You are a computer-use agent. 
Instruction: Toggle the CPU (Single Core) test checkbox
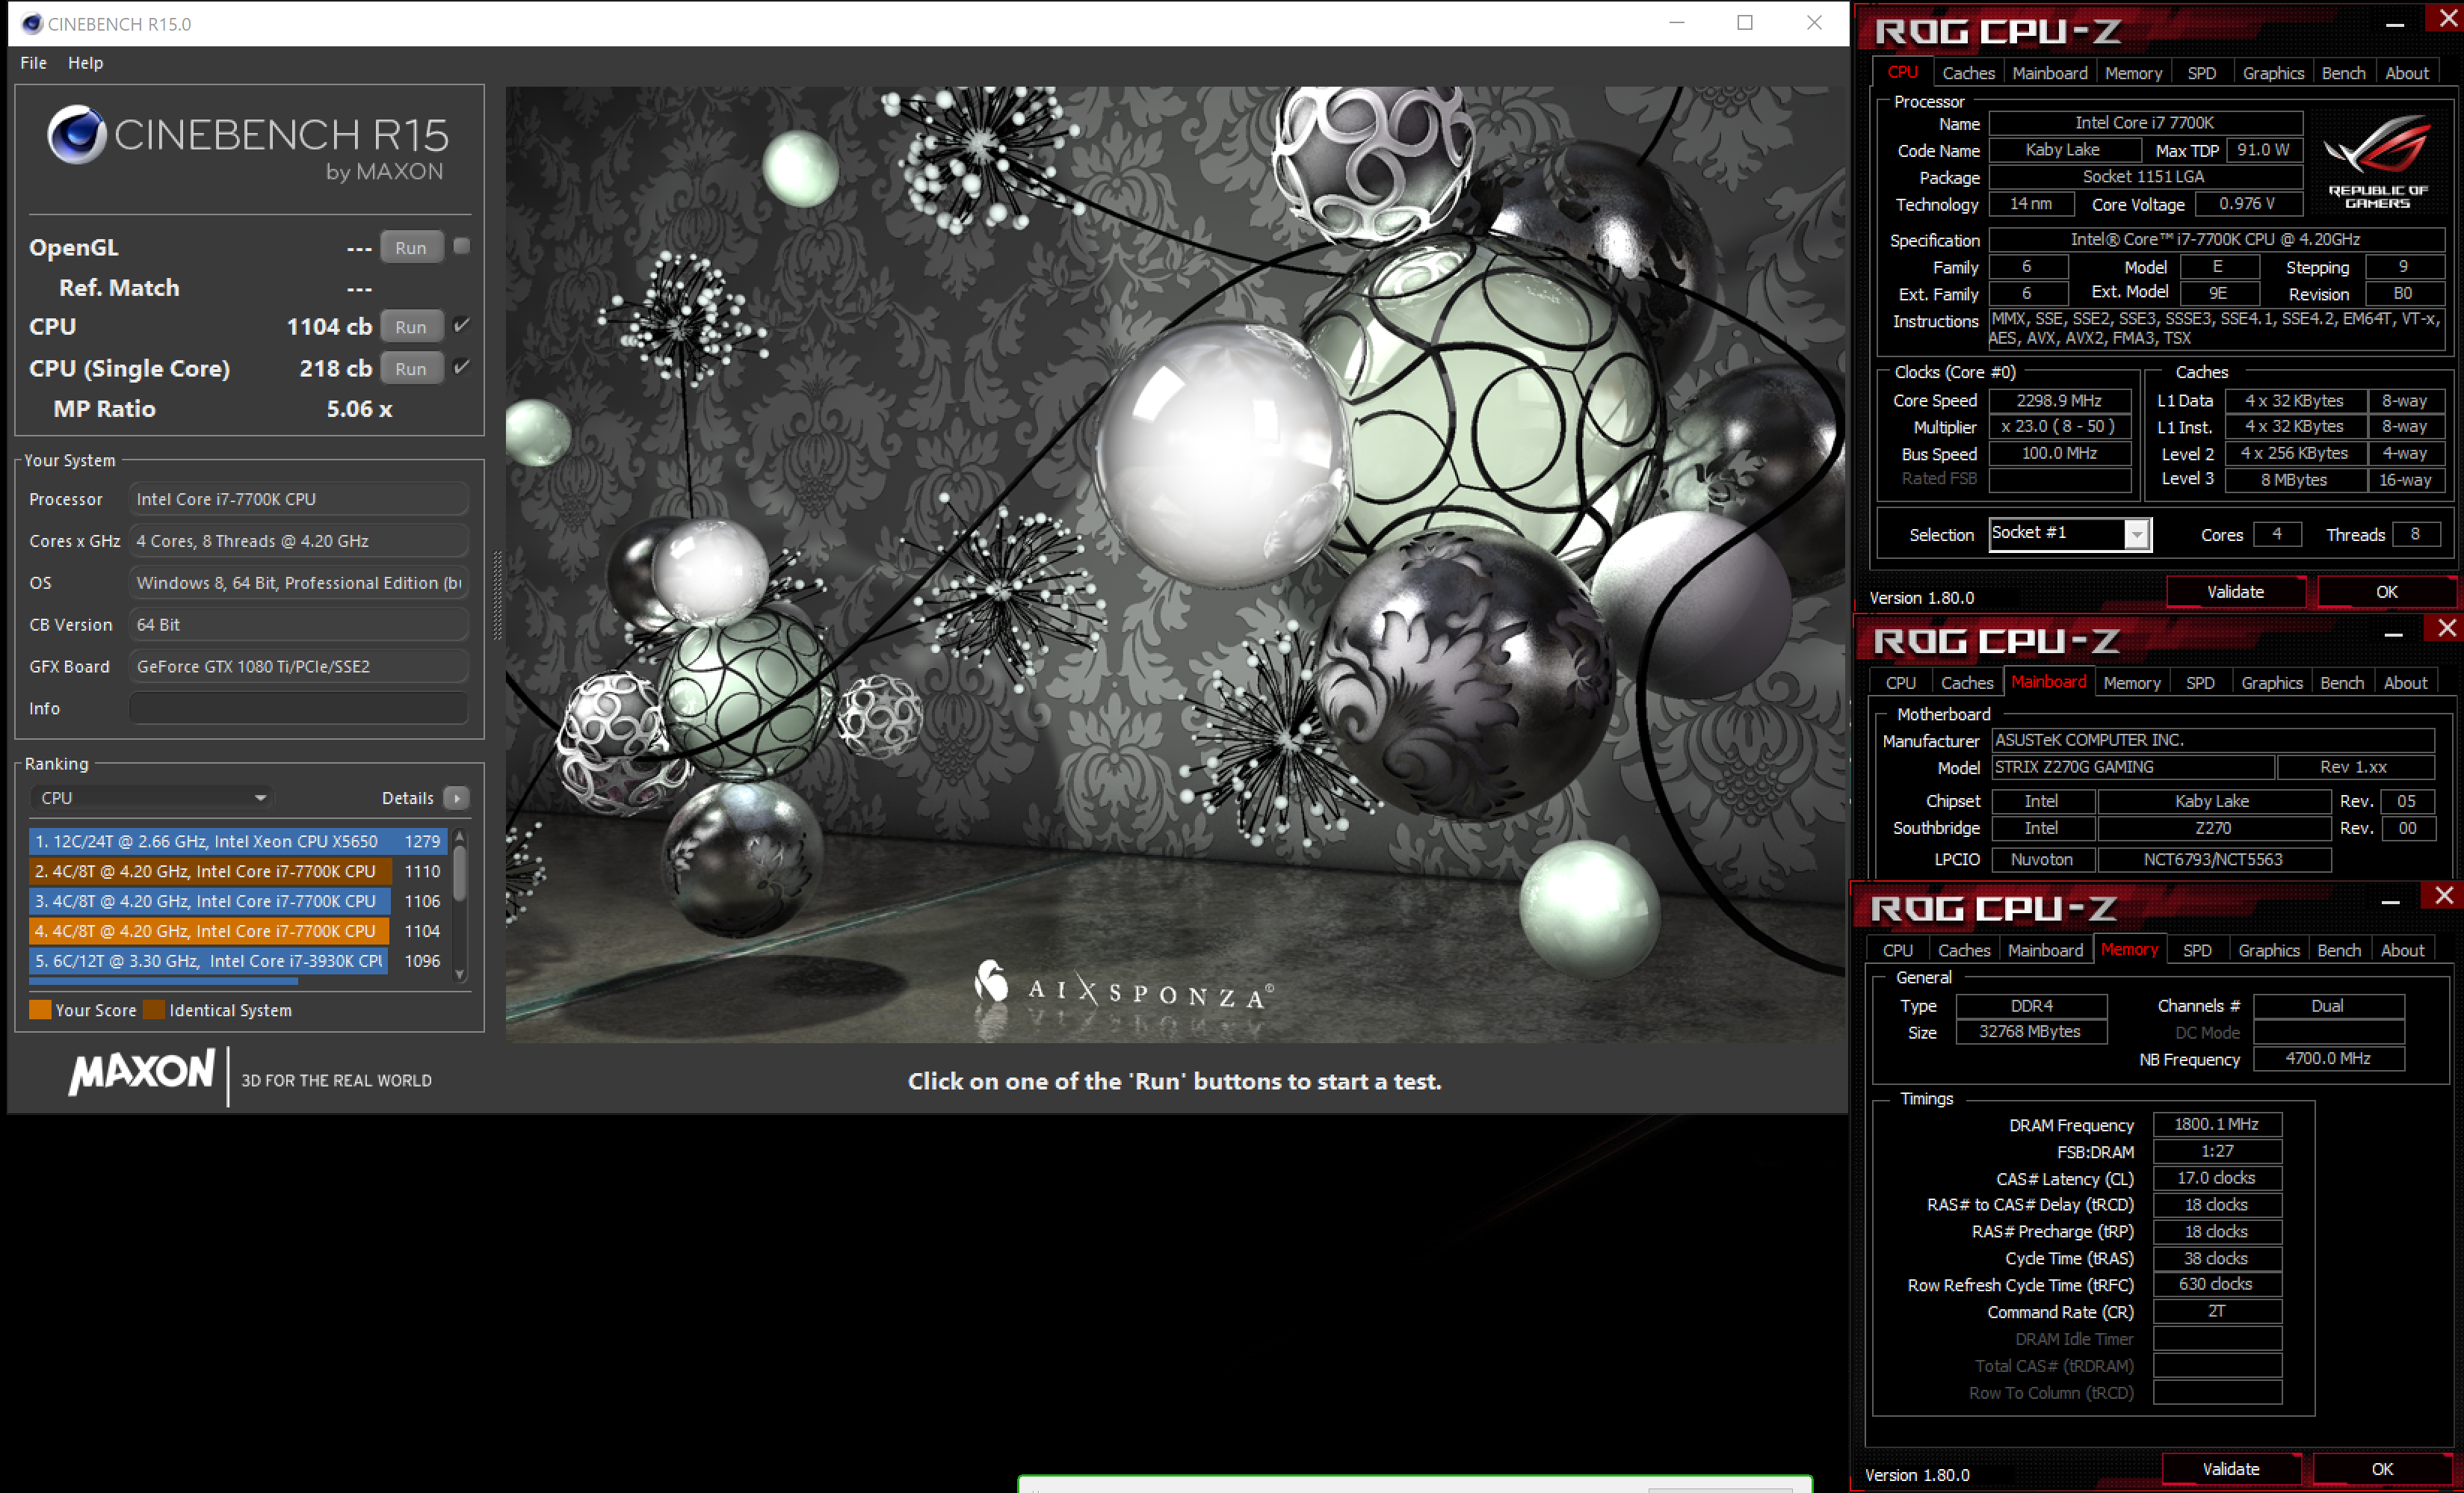click(461, 367)
